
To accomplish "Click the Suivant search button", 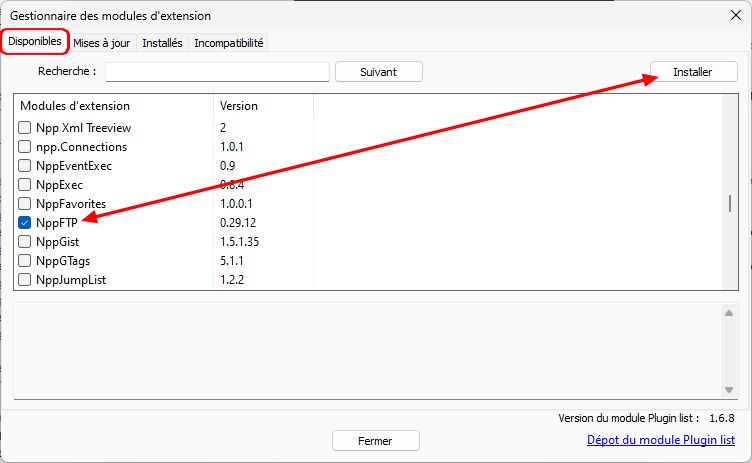I will 378,72.
